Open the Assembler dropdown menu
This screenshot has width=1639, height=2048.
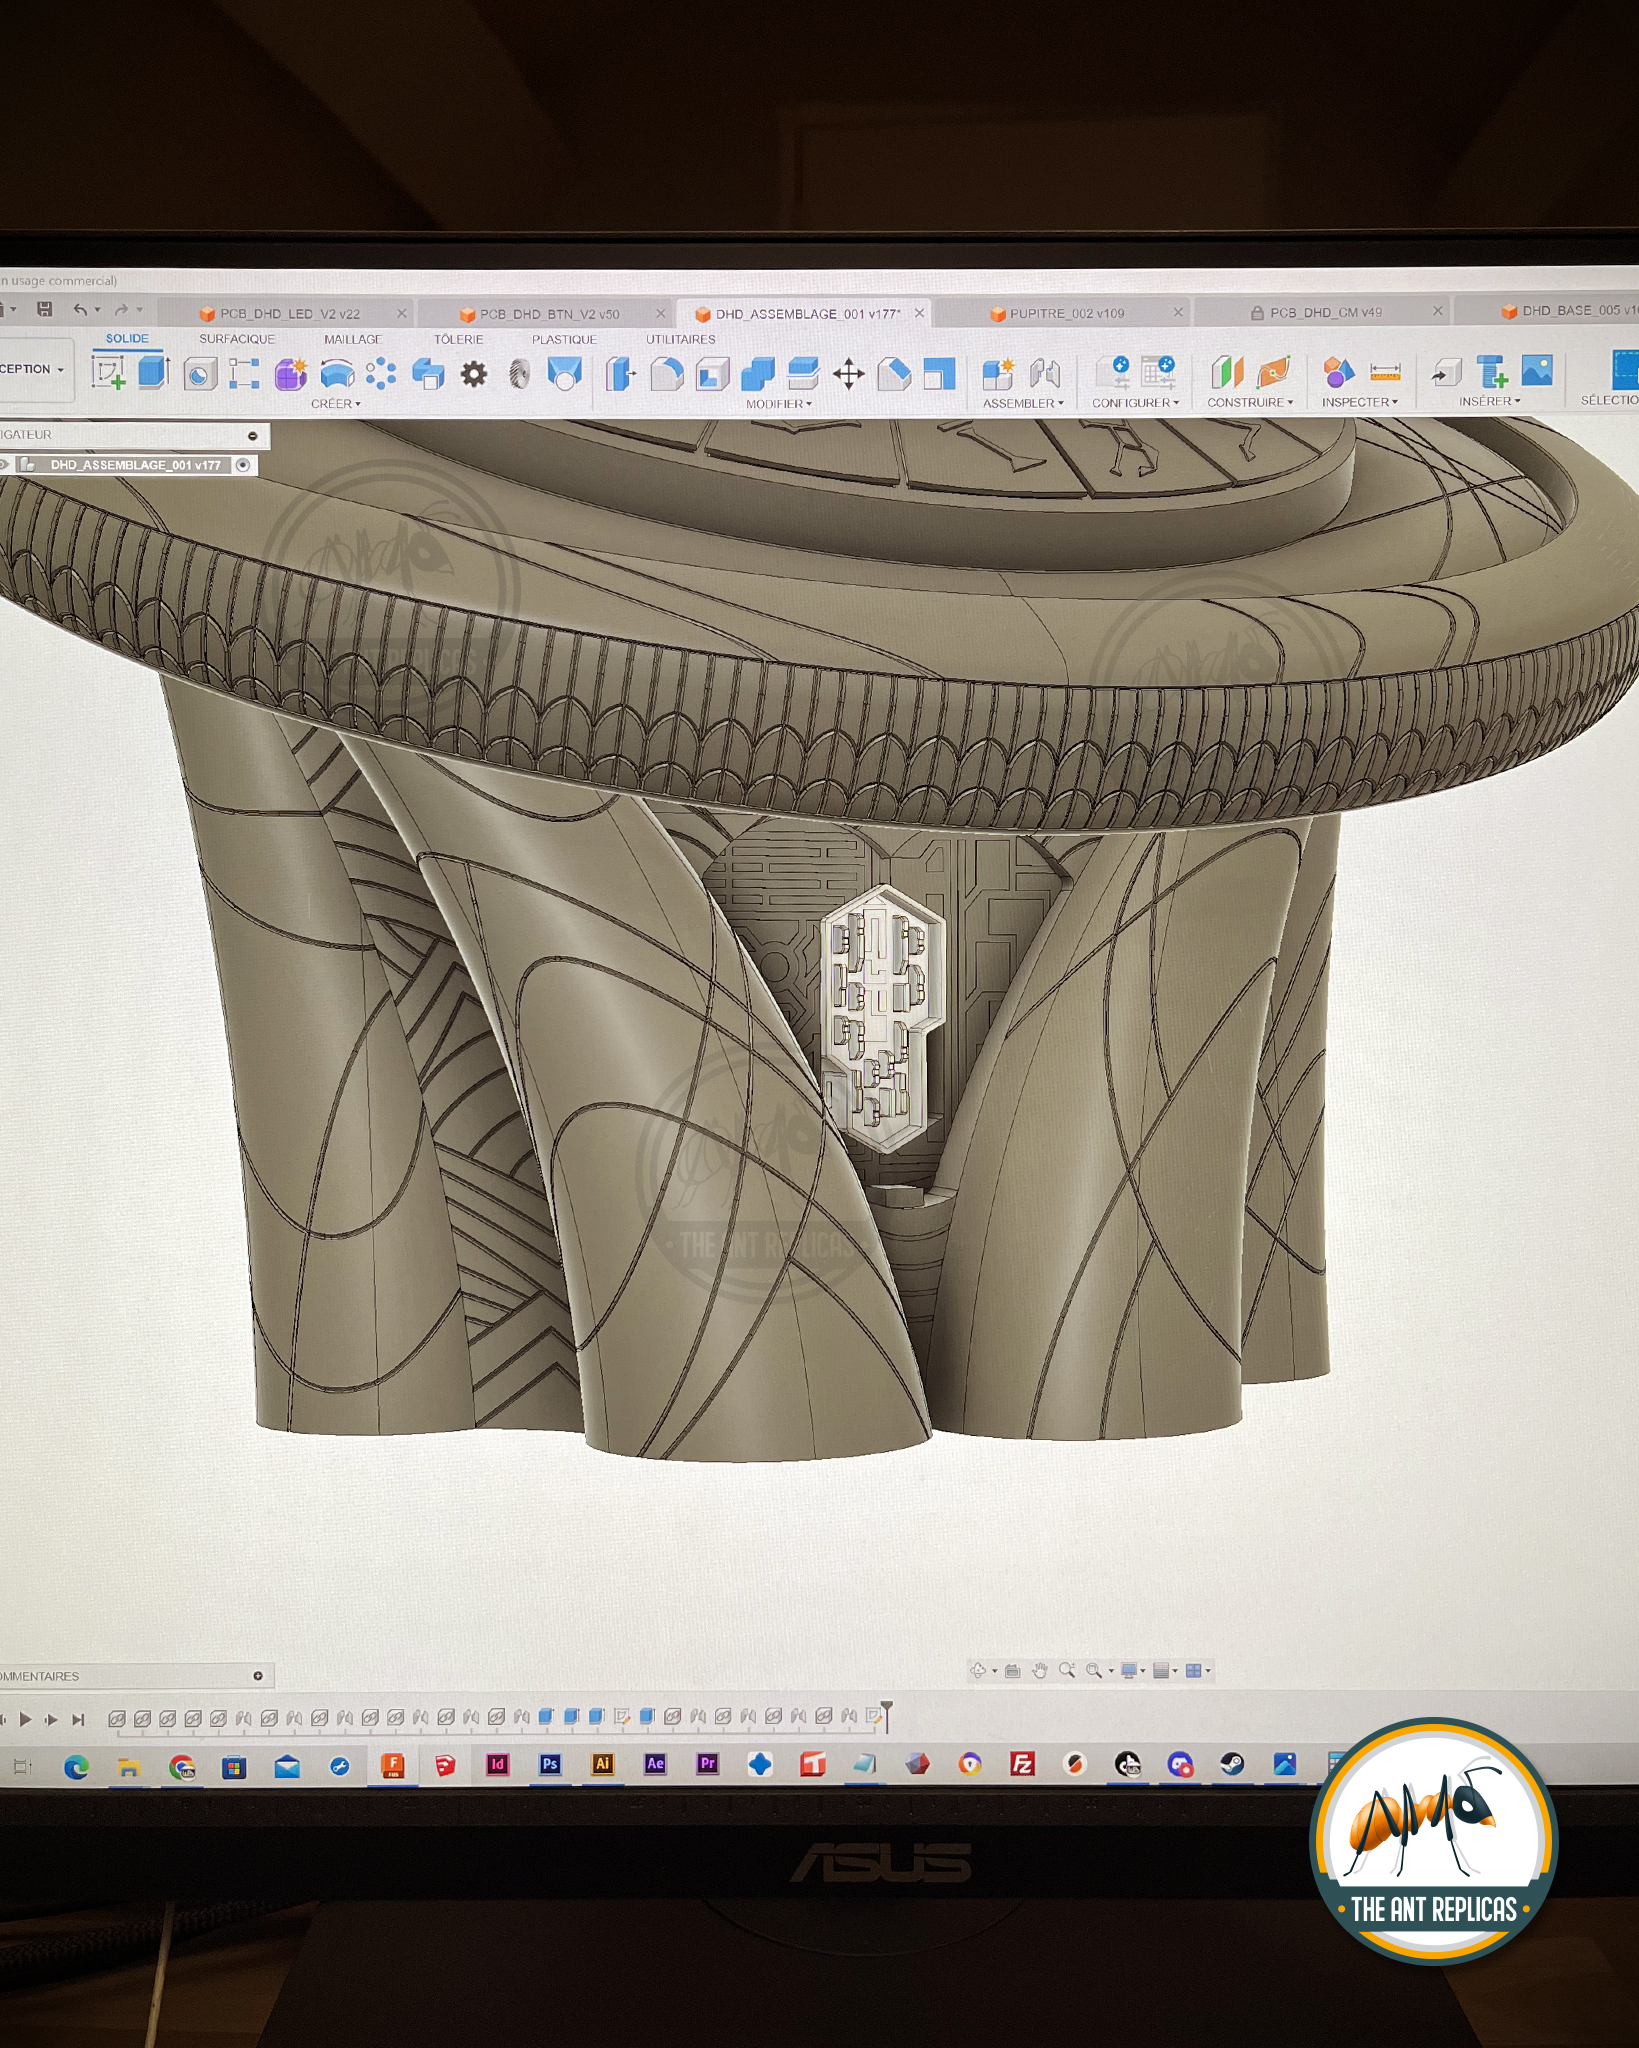coord(1023,403)
